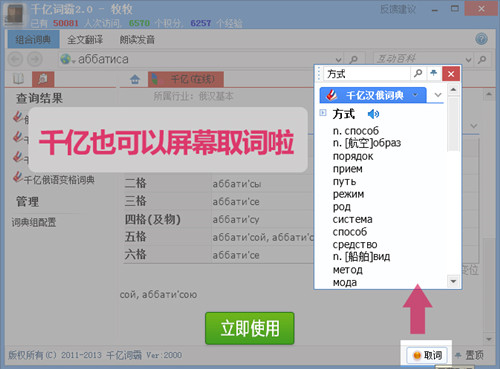Image resolution: width=500 pixels, height=369 pixels.
Task: Maximize the 千亿词霸 window
Action: pyautogui.click(x=455, y=9)
